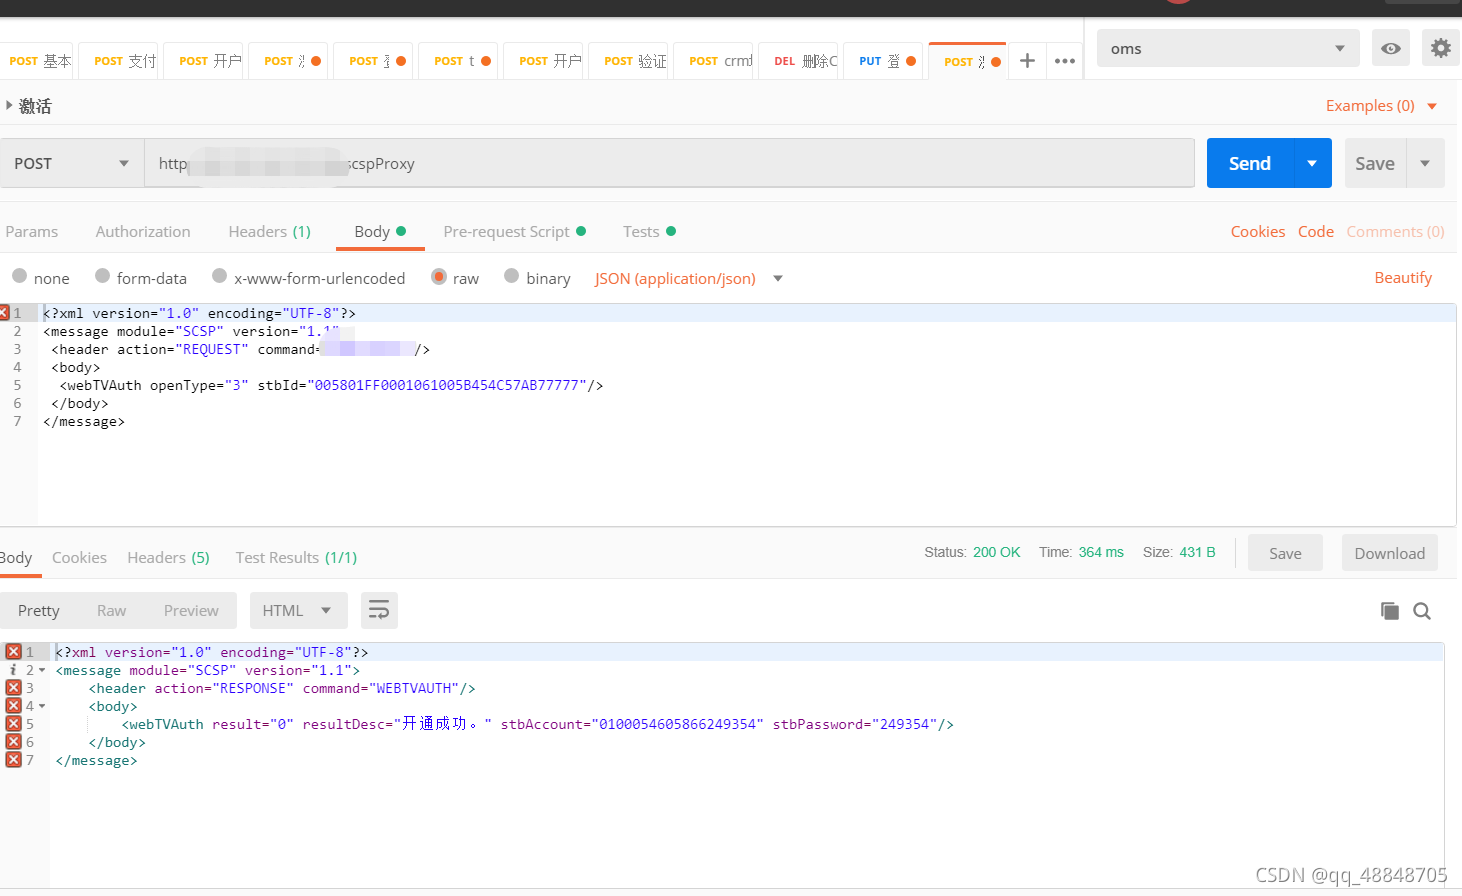Switch to the Params tab
The height and width of the screenshot is (896, 1462).
(31, 231)
